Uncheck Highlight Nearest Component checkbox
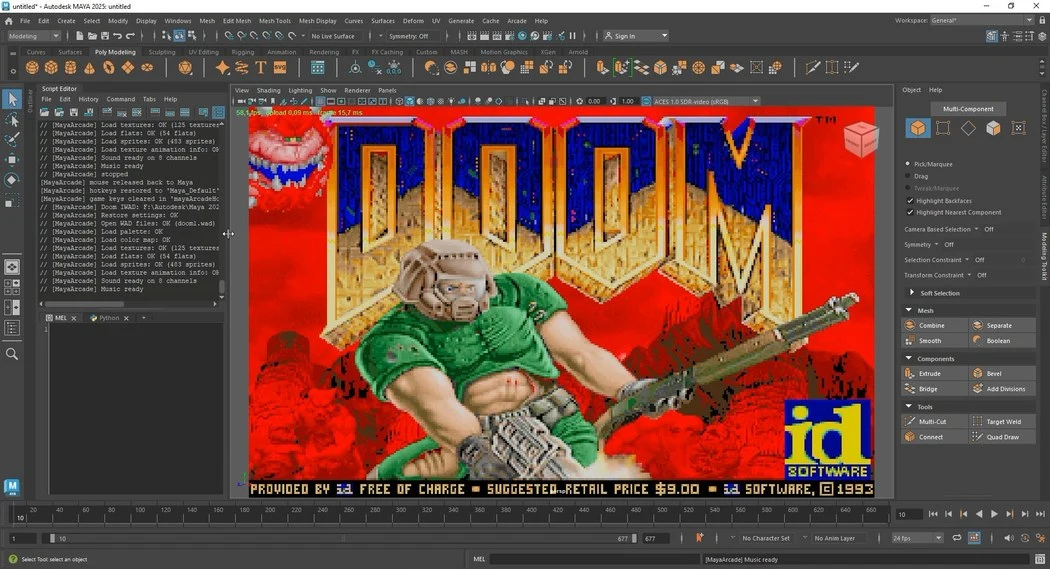 point(910,212)
